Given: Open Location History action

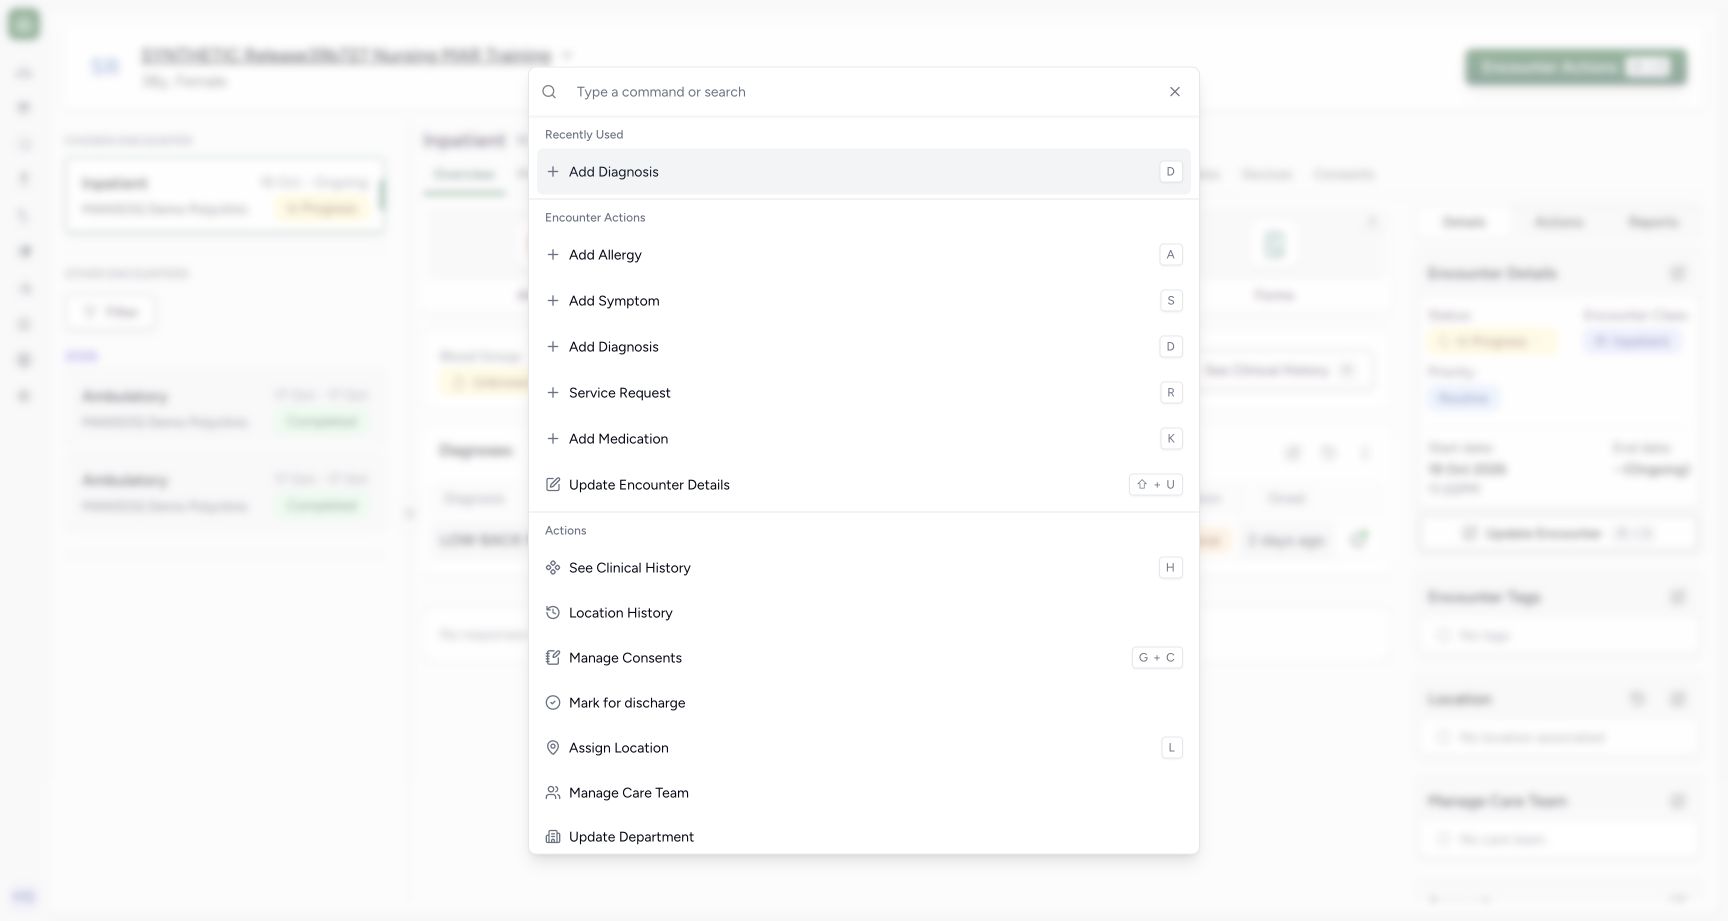Looking at the screenshot, I should coord(864,613).
